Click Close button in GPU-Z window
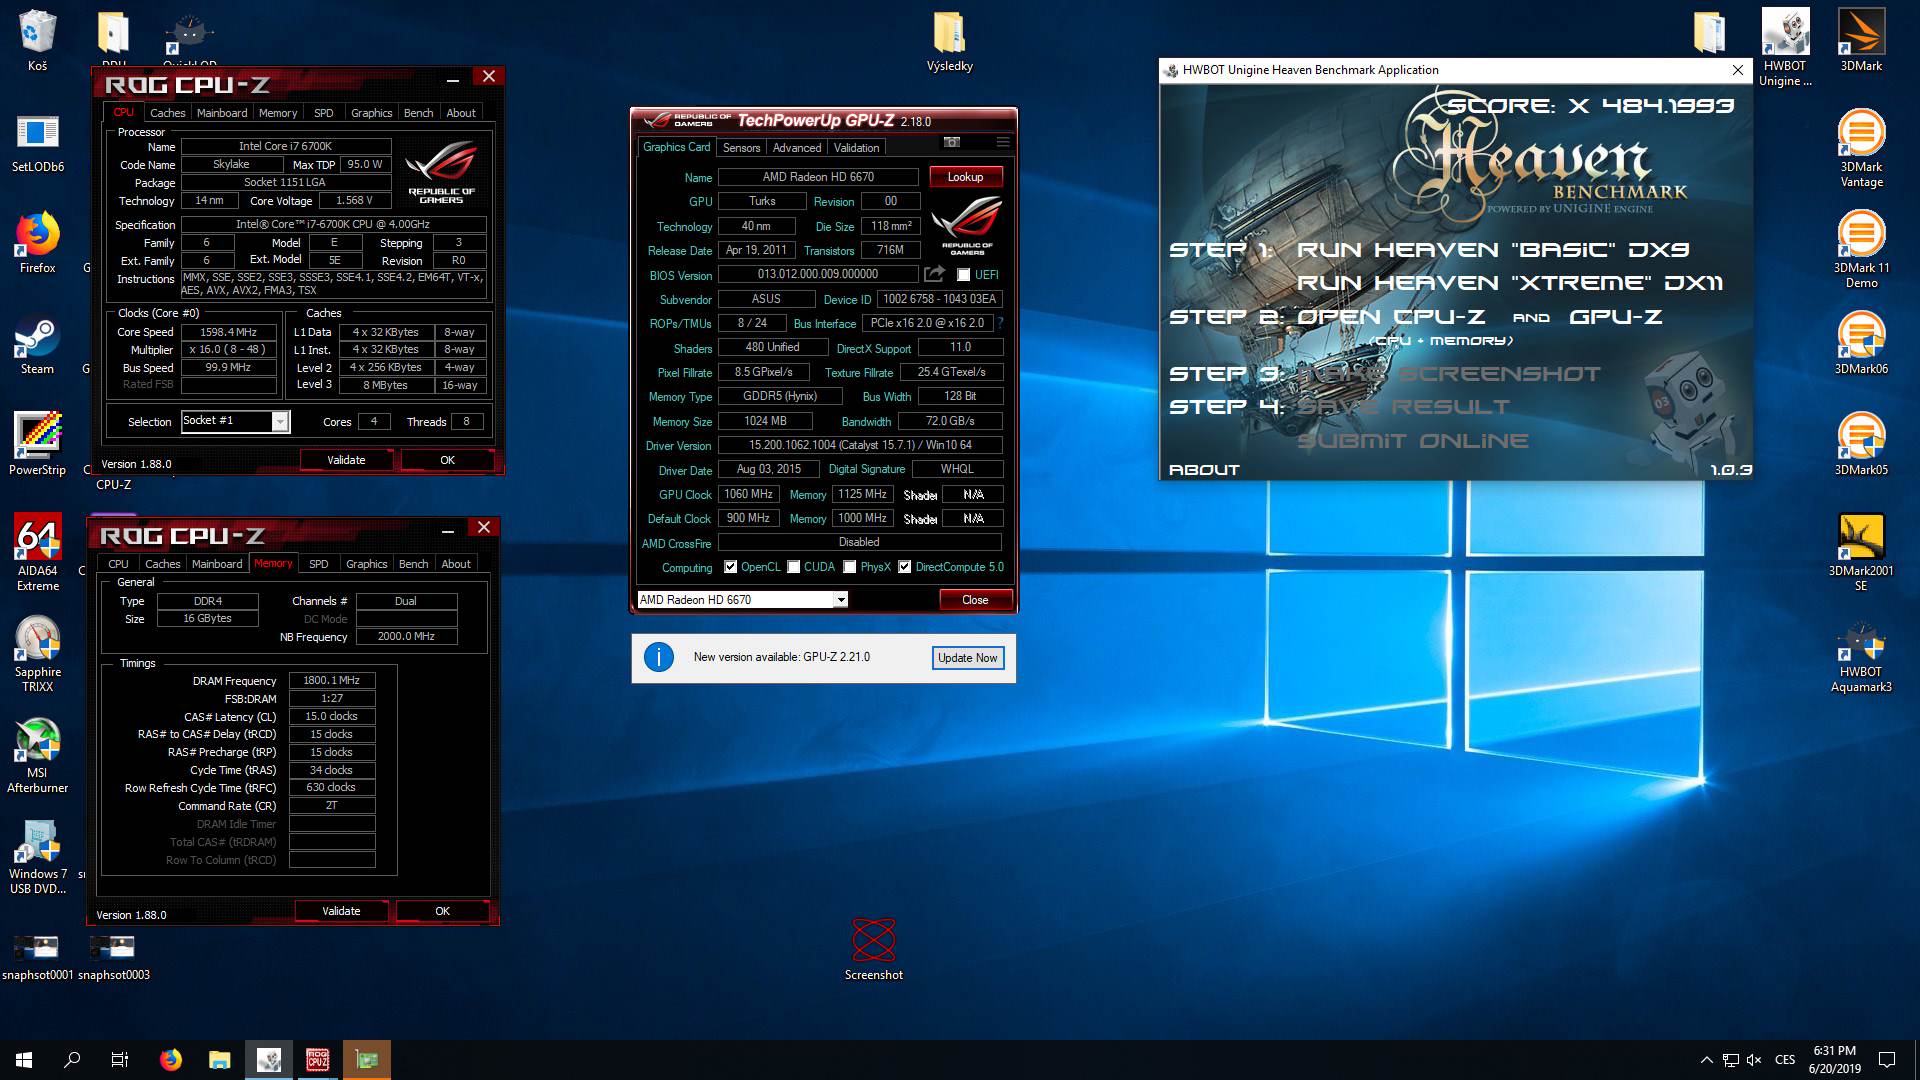 tap(975, 600)
